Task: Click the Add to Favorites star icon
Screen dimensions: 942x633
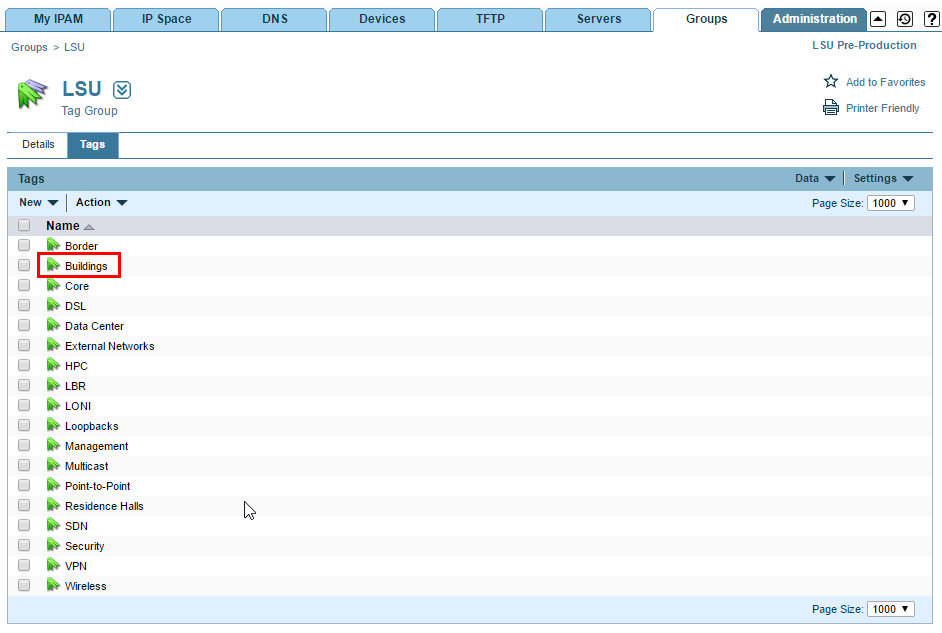Action: (x=831, y=82)
